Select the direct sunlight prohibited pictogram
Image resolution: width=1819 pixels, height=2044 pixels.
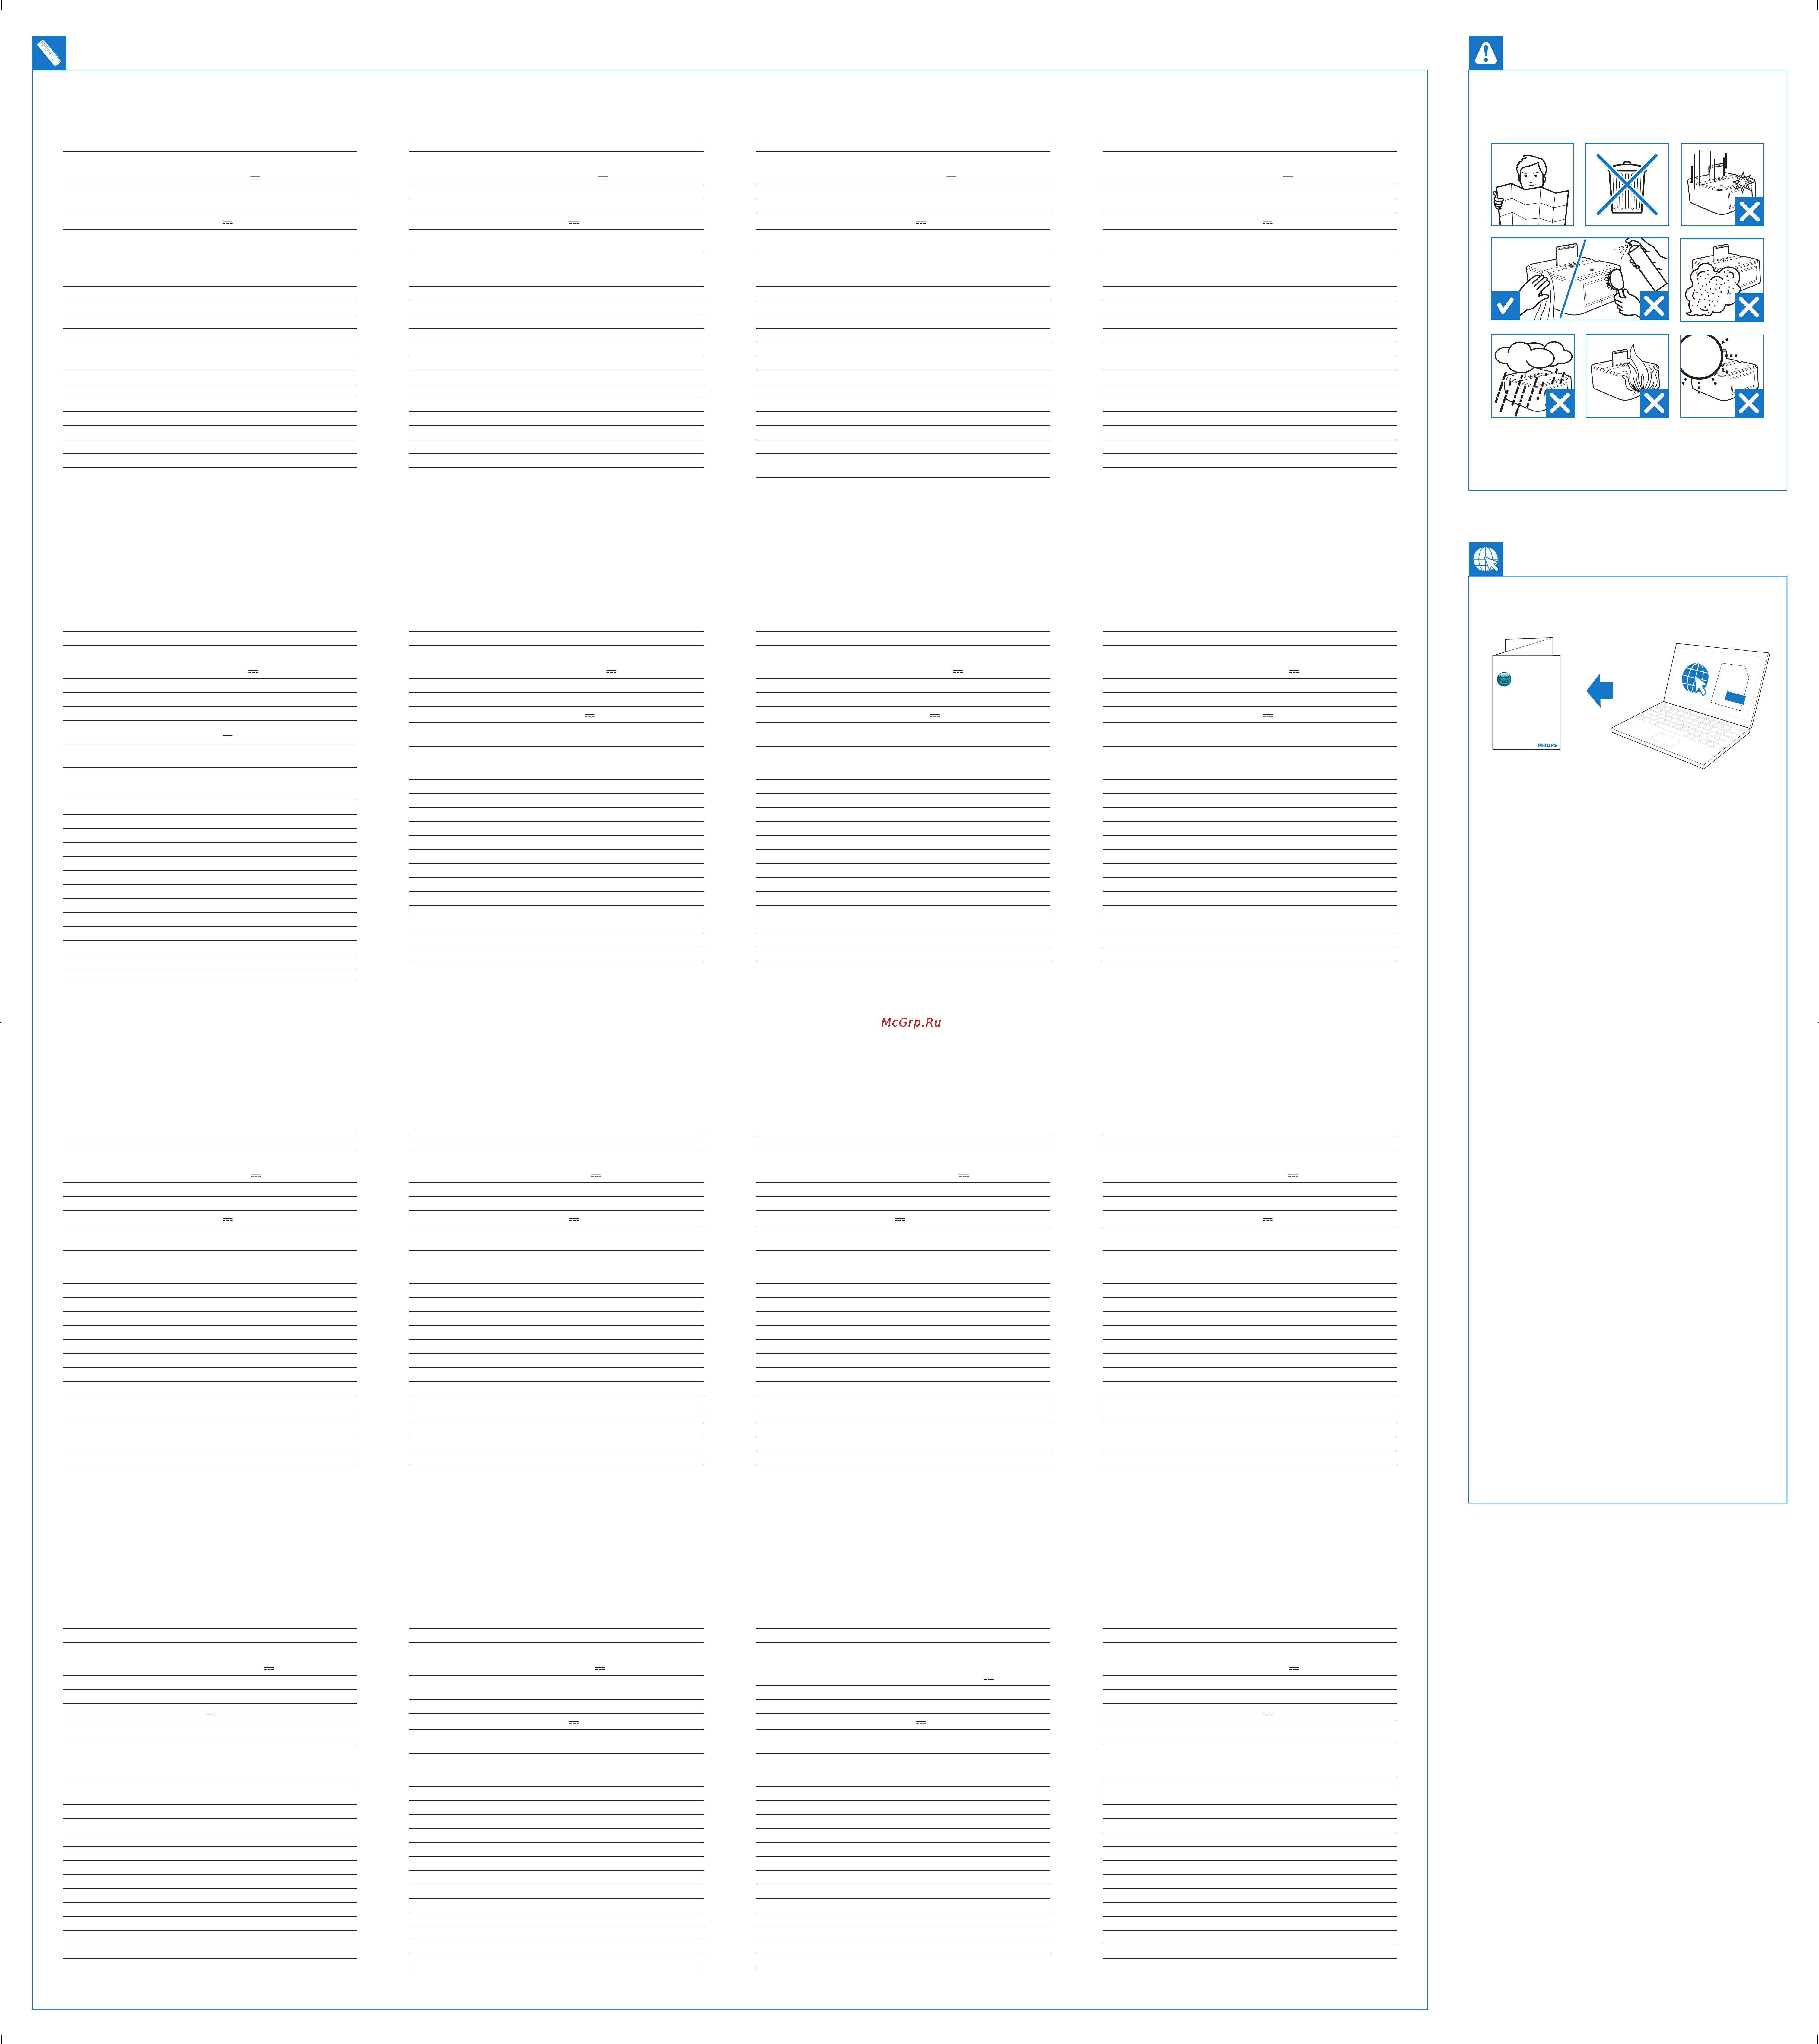(x=1722, y=376)
